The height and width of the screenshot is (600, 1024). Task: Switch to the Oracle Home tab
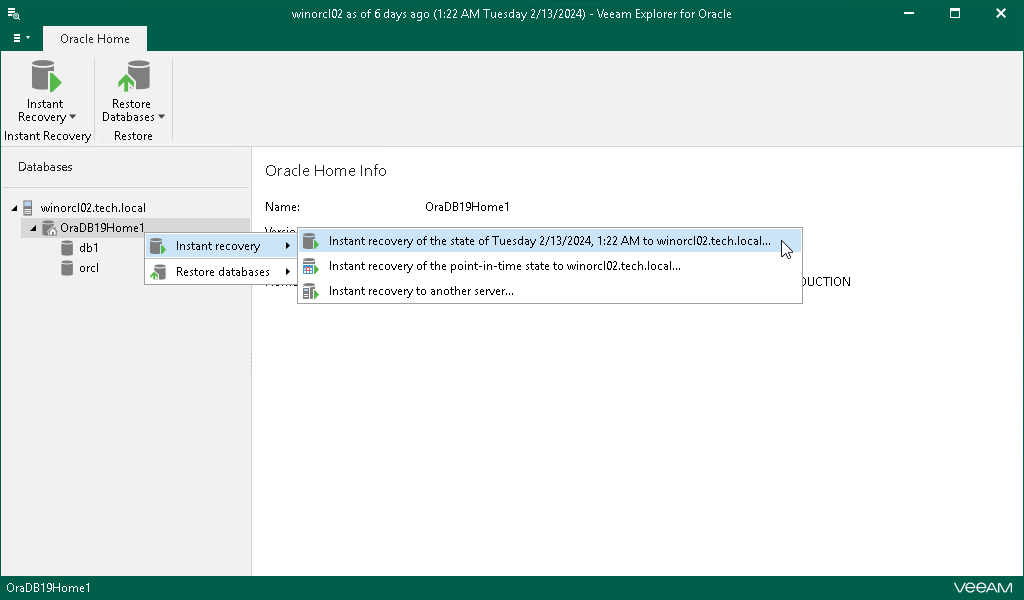click(x=94, y=39)
